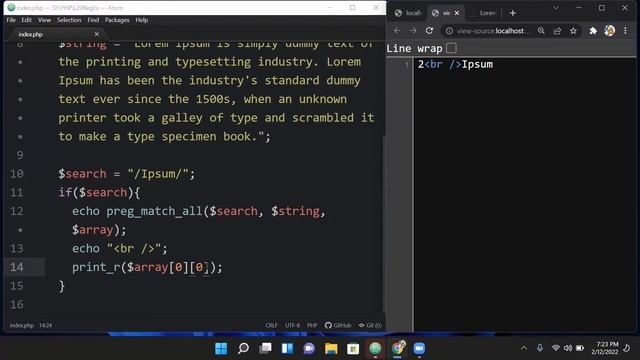Click the preg_match_all function call text

(154, 211)
